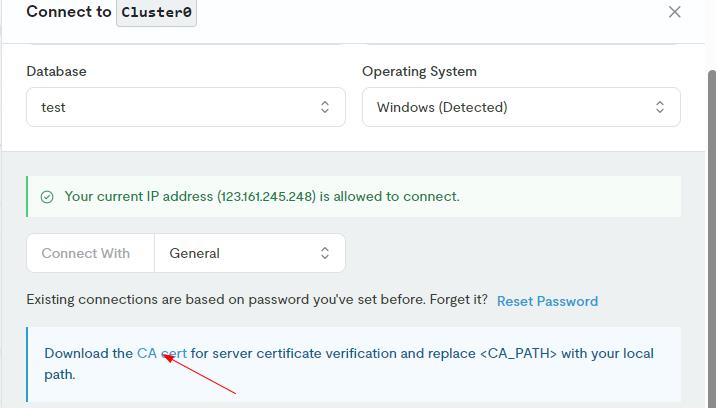Viewport: 716px width, 408px height.
Task: Click the chevron arrows beside Windows (Detected)
Action: point(660,107)
